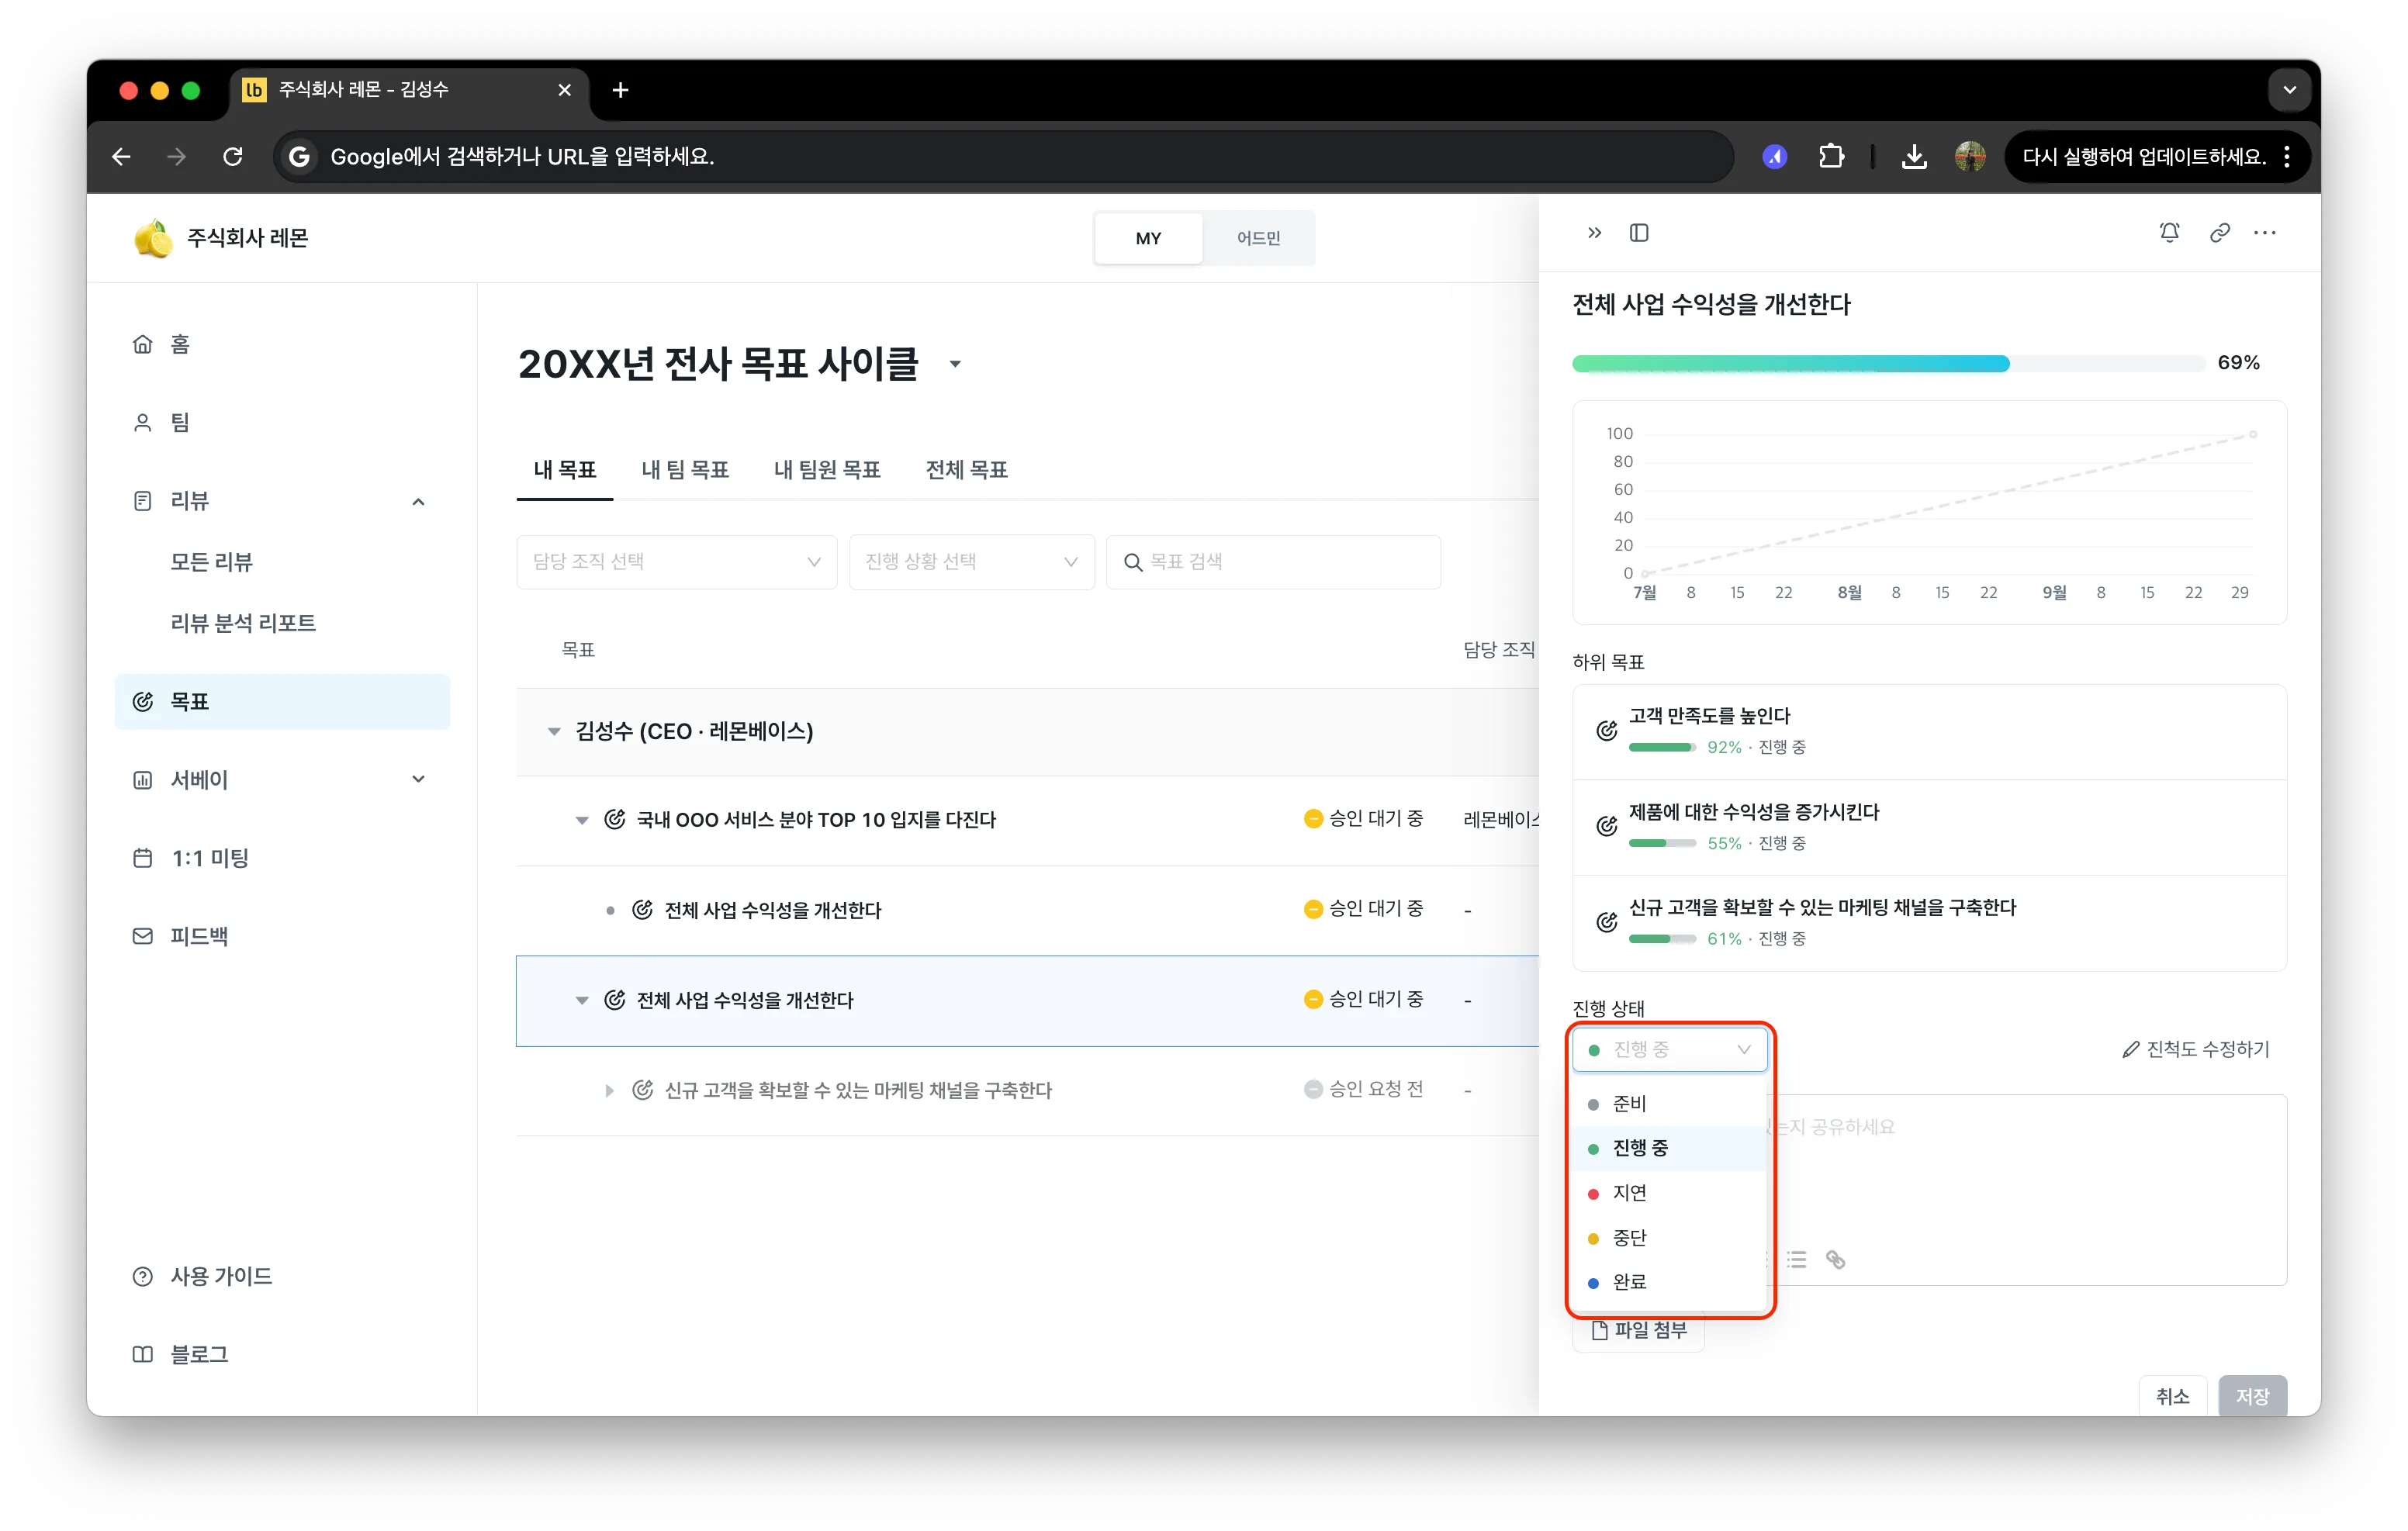The image size is (2408, 1531).
Task: Switch to the 어드민 mode toggle
Action: pos(1258,238)
